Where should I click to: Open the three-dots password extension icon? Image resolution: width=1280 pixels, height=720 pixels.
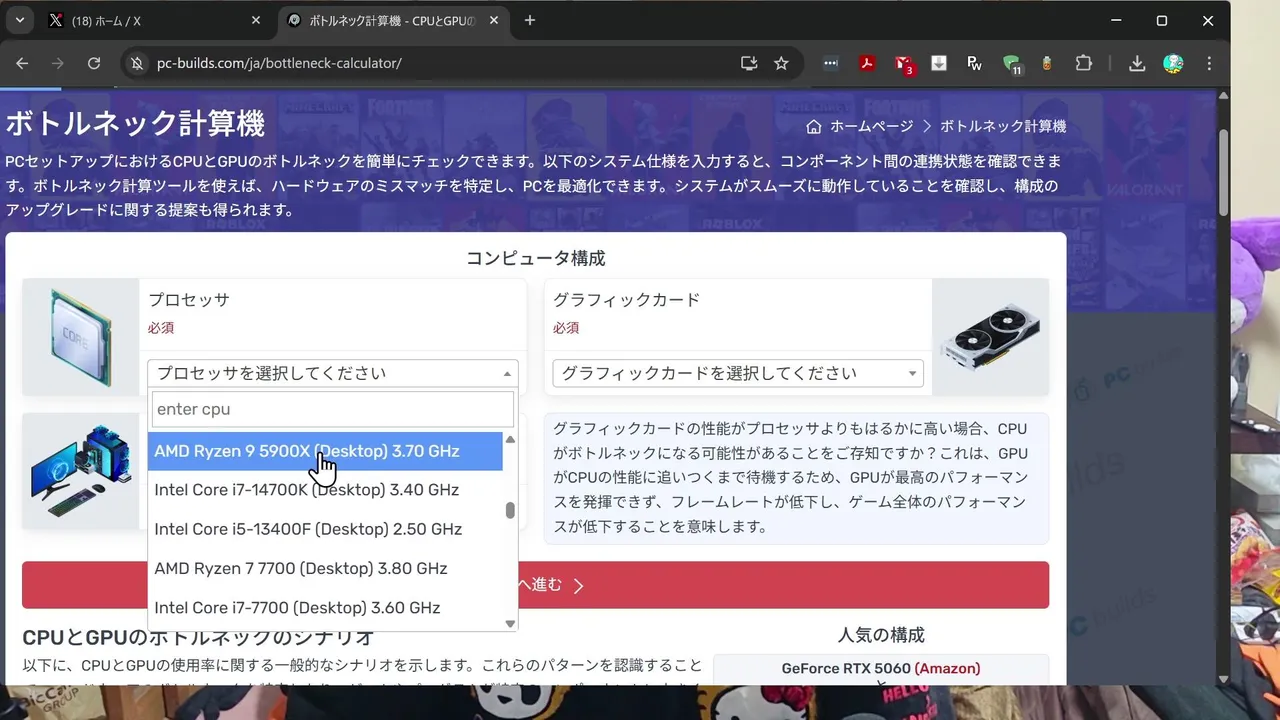(830, 63)
